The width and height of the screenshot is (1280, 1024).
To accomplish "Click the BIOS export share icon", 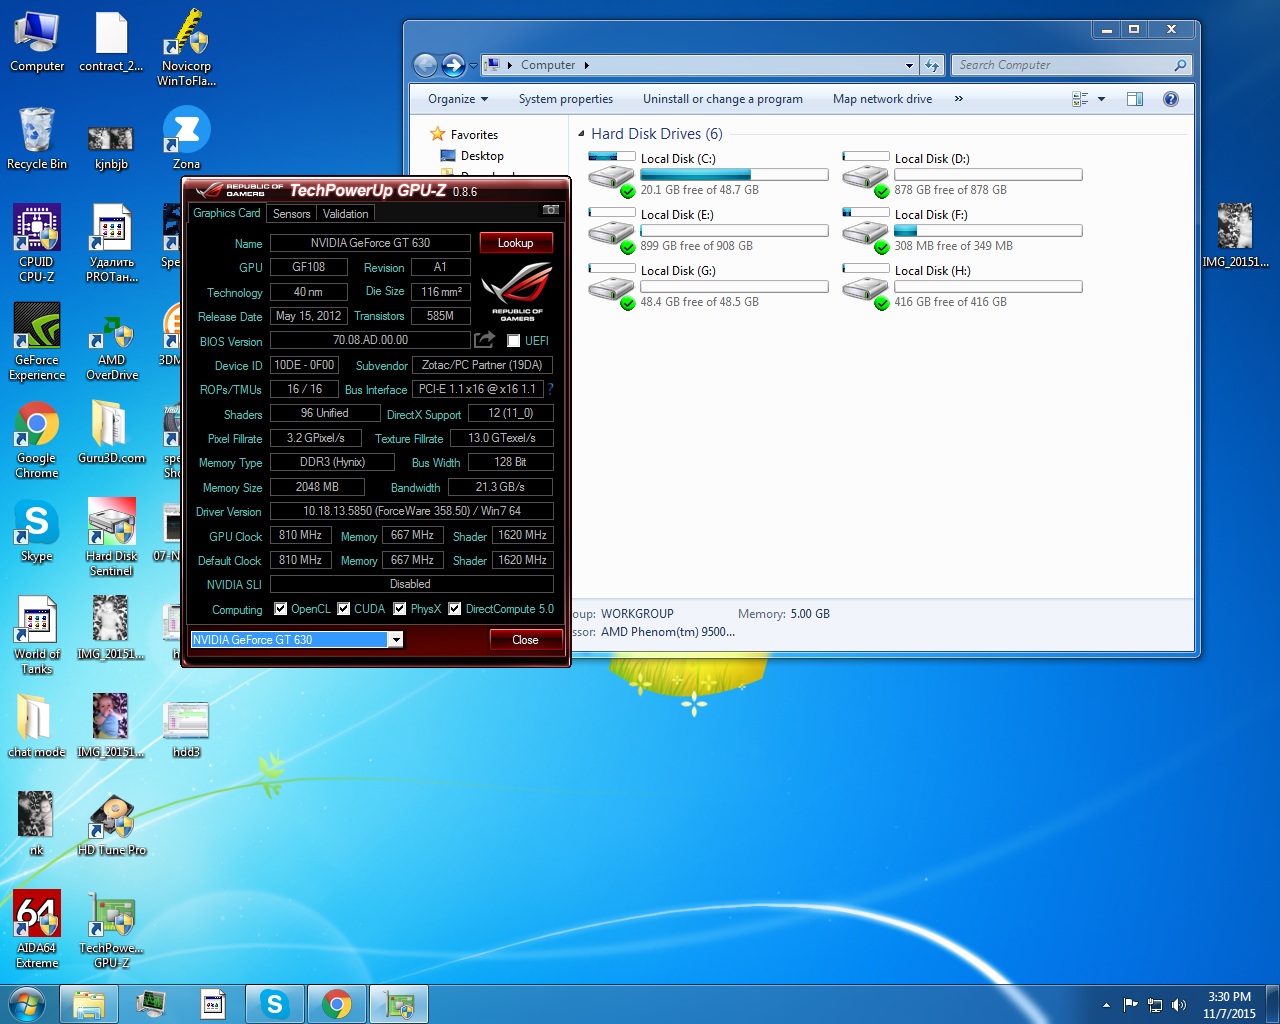I will (x=485, y=340).
